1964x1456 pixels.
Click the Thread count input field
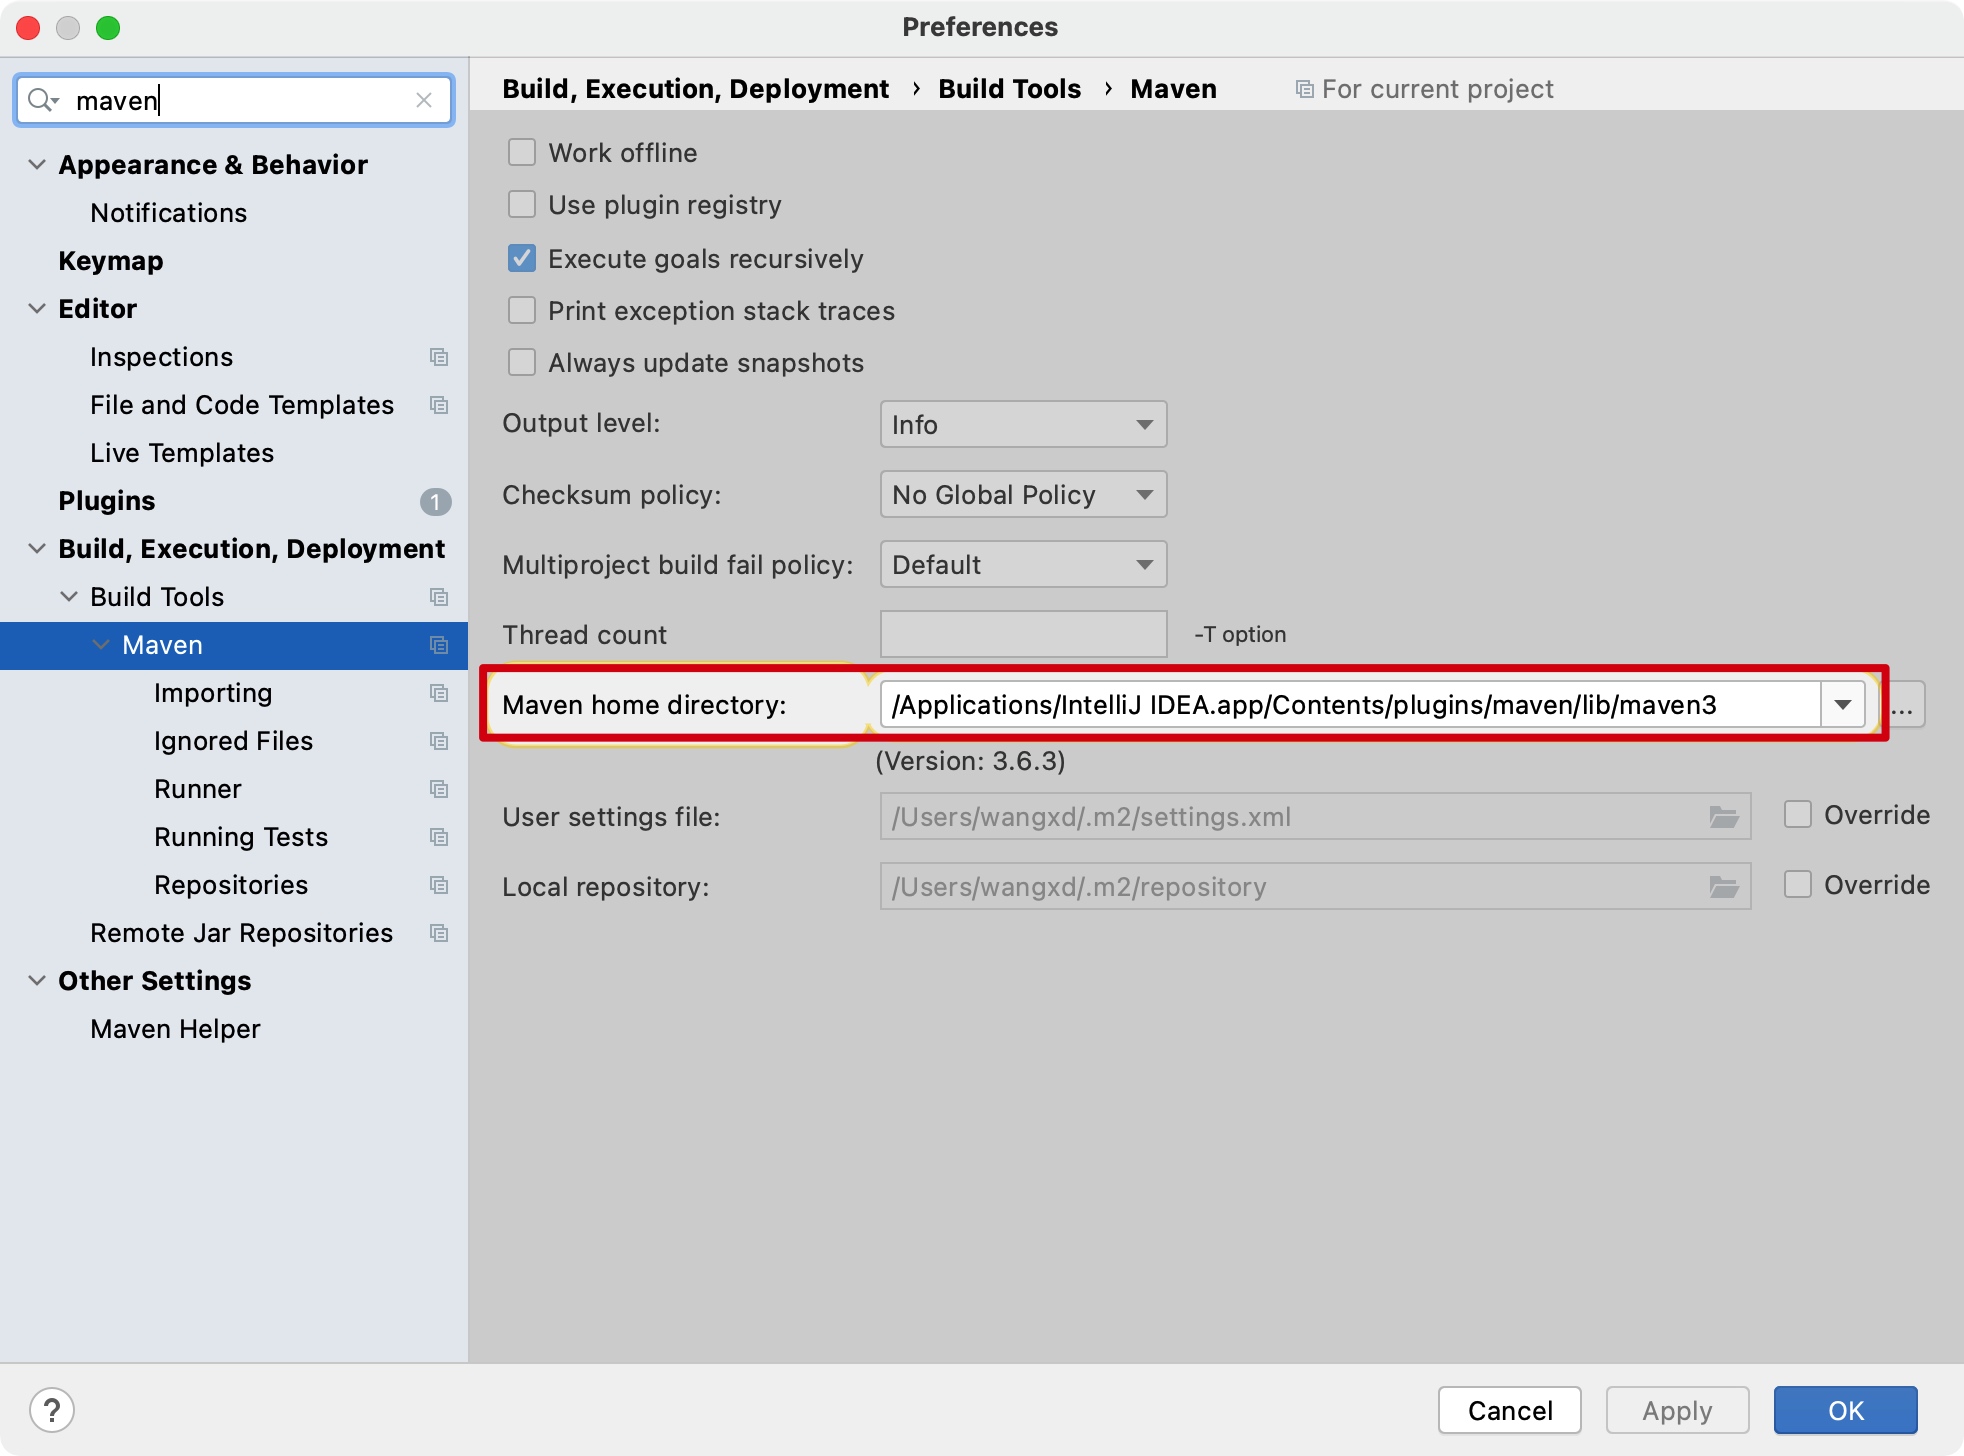(1023, 635)
